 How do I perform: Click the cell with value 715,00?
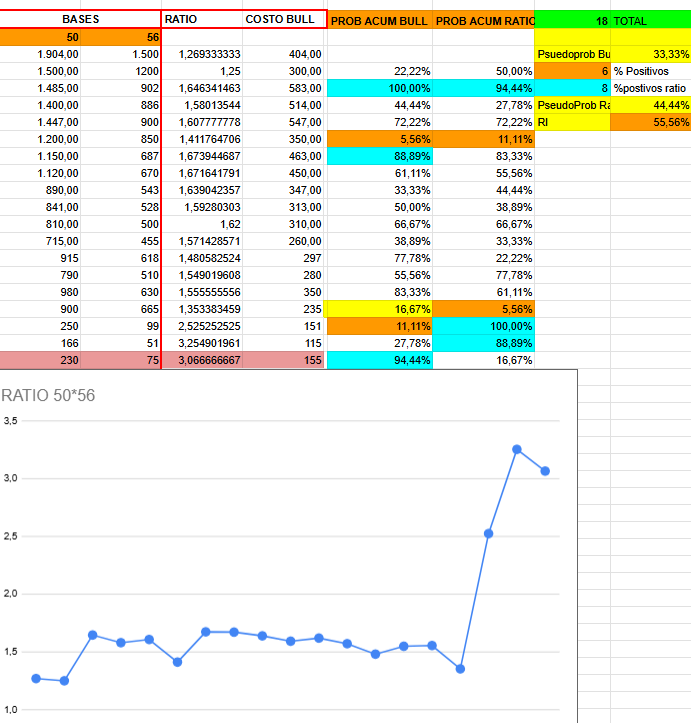click(40, 241)
